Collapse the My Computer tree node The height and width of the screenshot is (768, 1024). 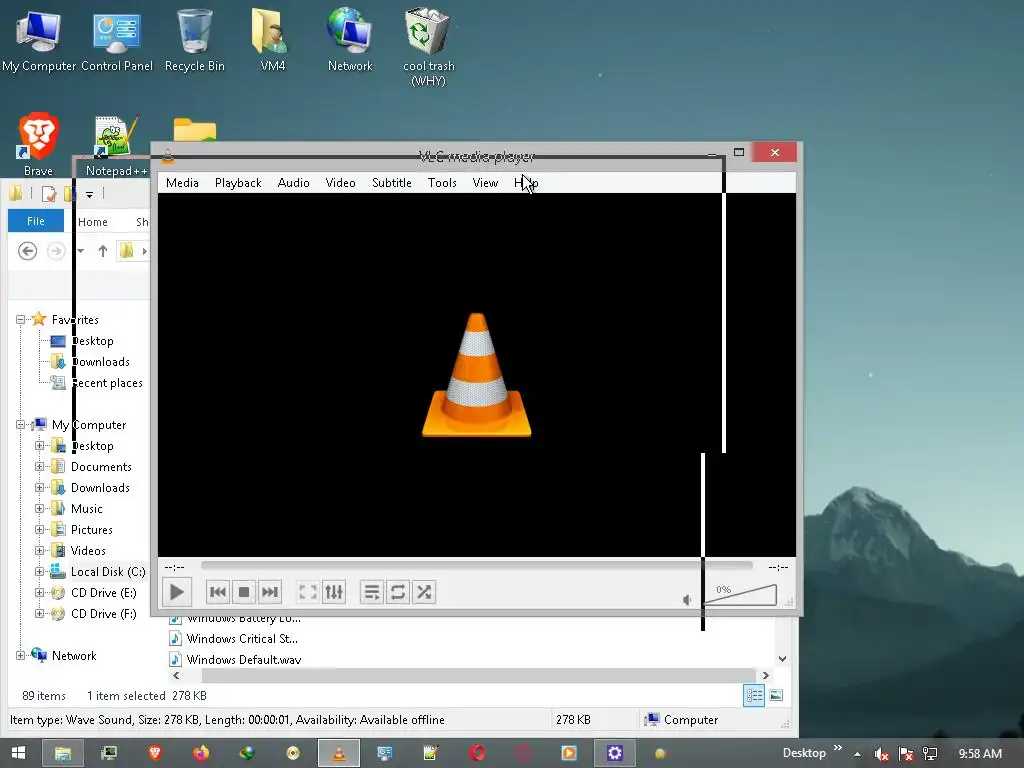20,424
